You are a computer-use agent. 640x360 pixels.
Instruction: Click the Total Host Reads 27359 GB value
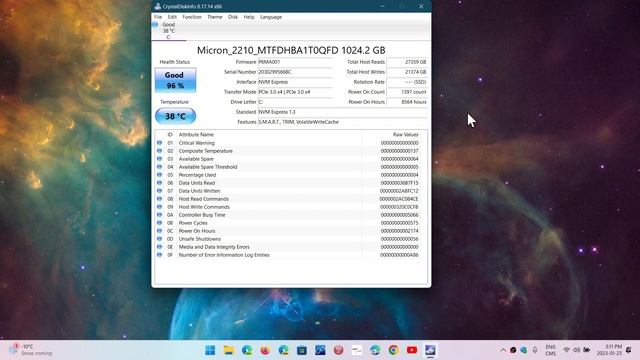(x=407, y=62)
